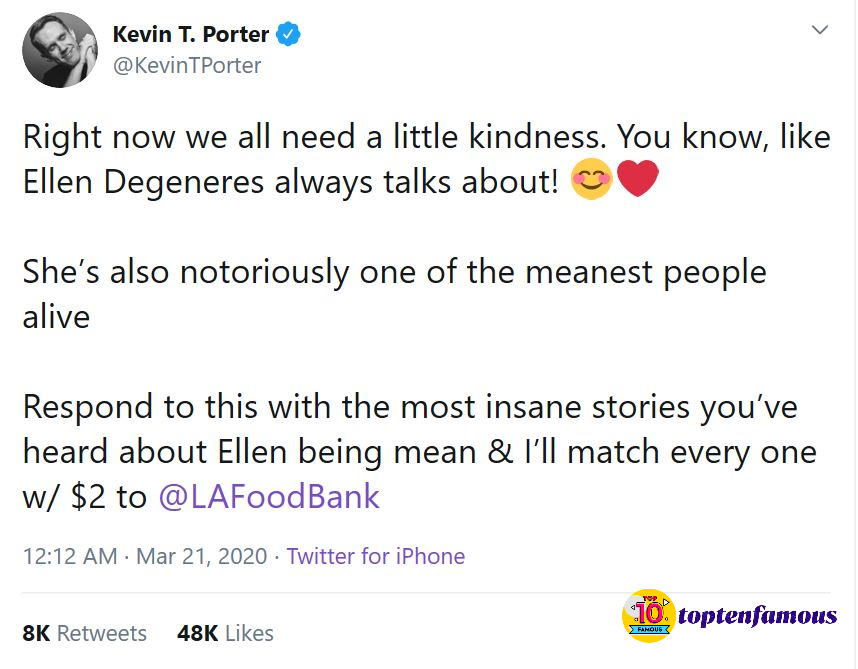View the 48K Likes list
858x669 pixels.
tap(225, 633)
